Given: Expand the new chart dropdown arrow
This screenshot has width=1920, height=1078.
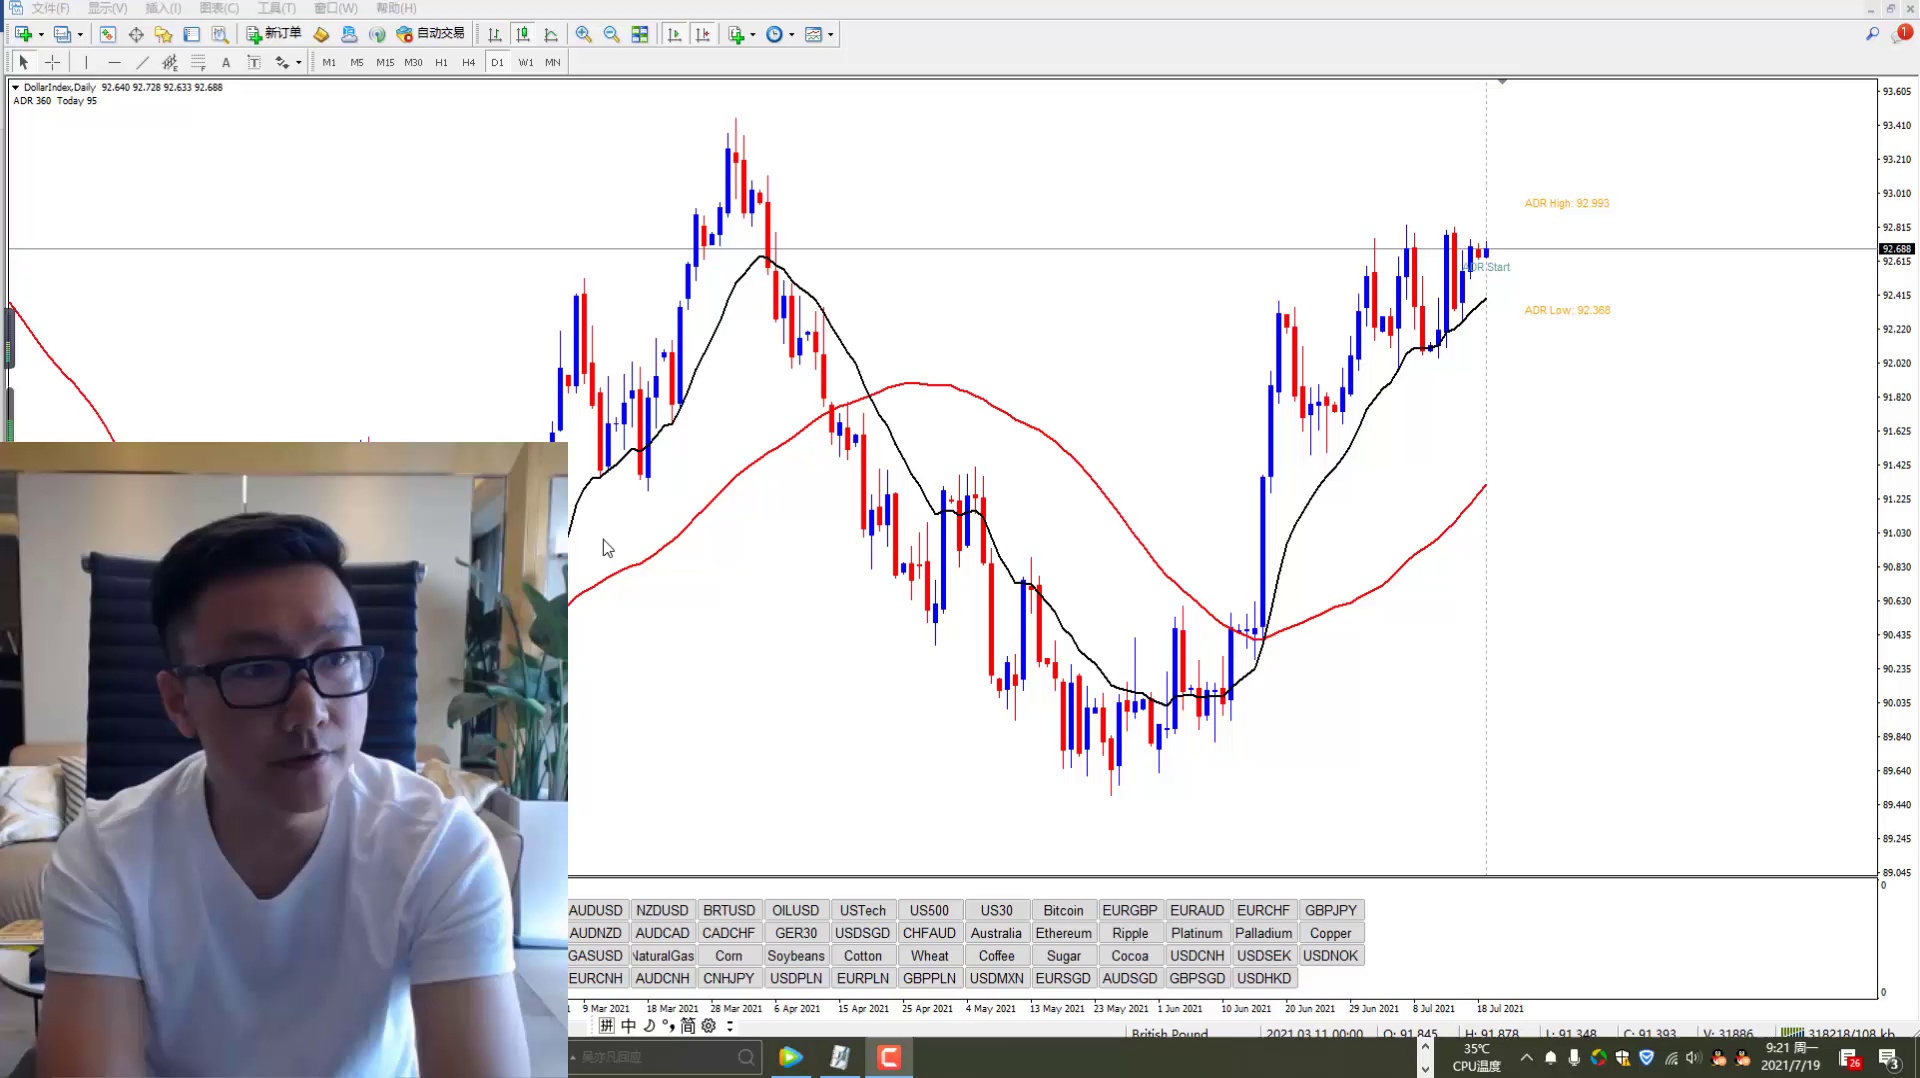Looking at the screenshot, I should pos(41,35).
